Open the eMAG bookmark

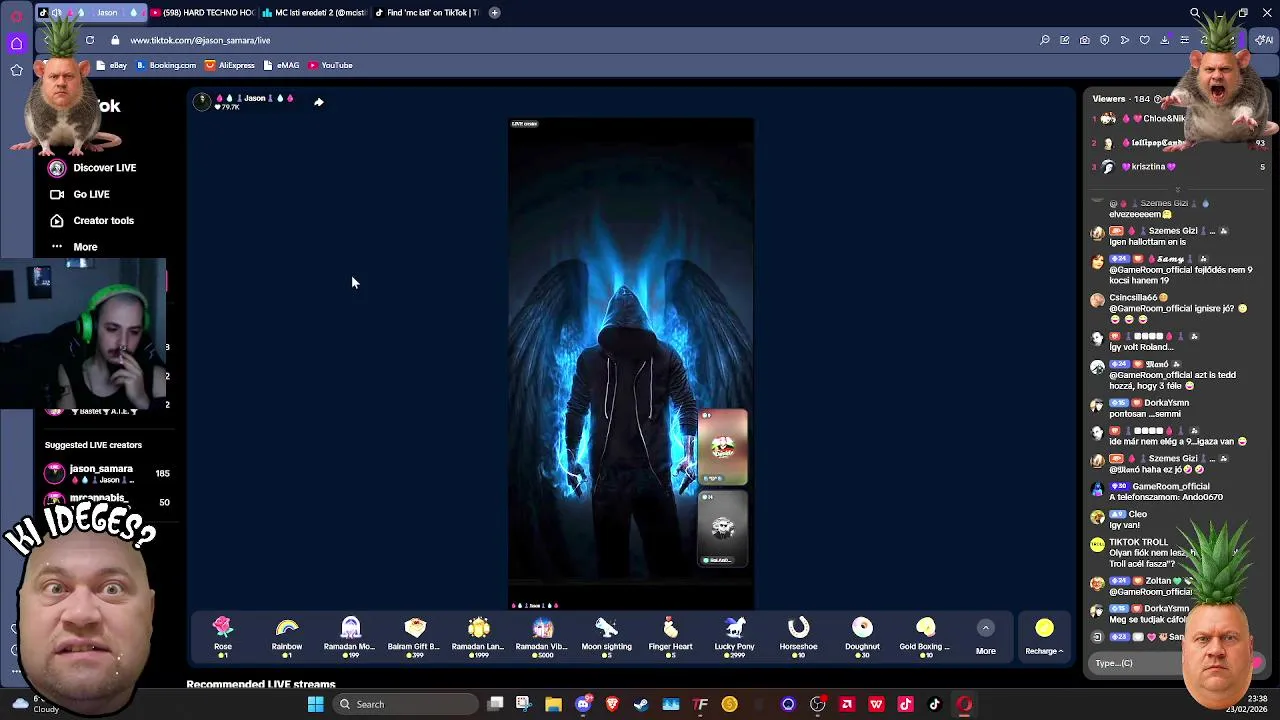point(281,65)
